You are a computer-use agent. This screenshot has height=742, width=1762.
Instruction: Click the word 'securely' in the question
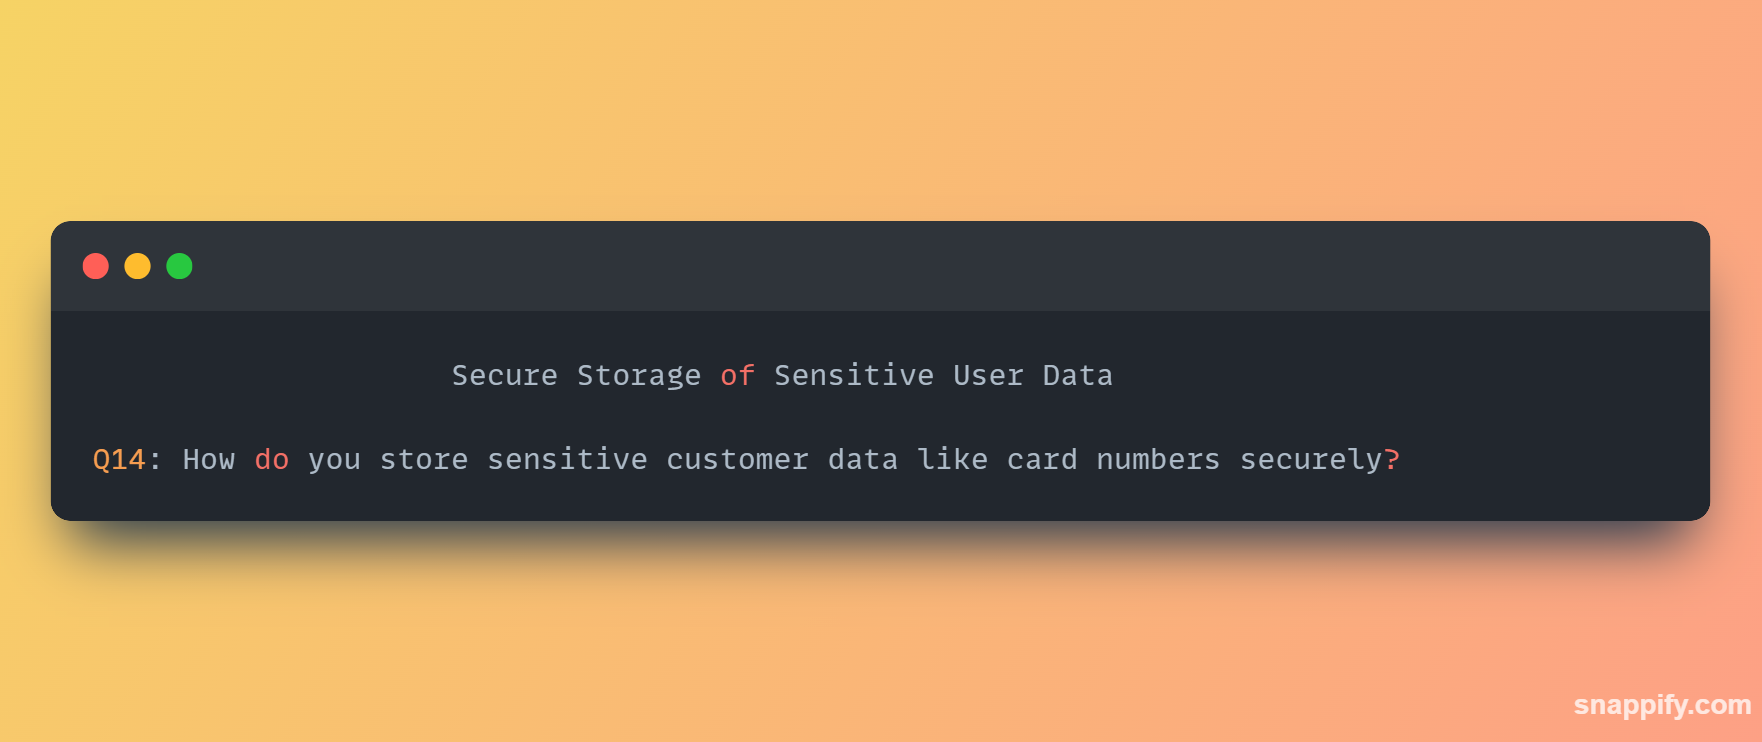coord(1311,460)
